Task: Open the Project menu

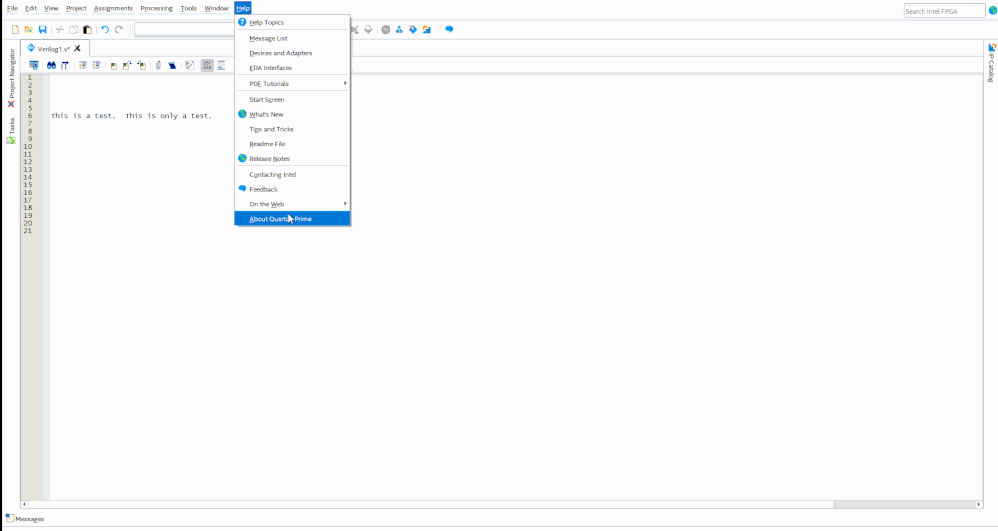Action: point(76,8)
